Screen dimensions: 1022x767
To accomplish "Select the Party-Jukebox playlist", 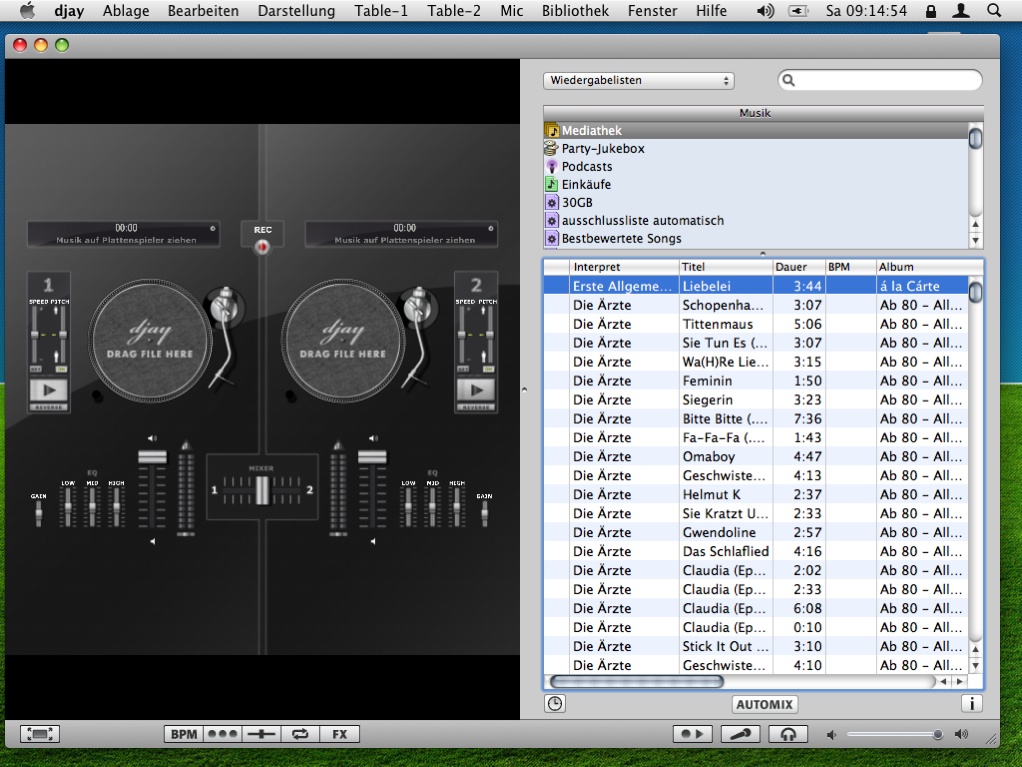I will pos(756,149).
